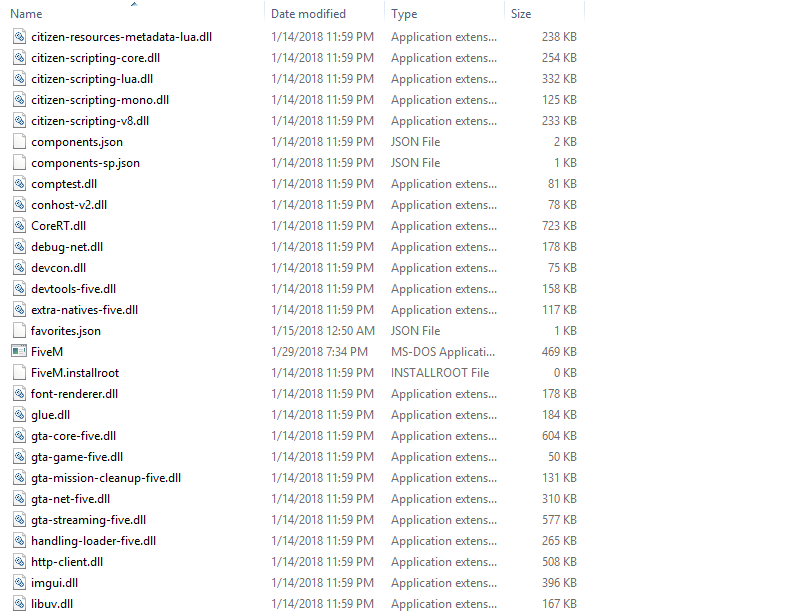
Task: Select the file name CoreRT.dll
Action: (59, 226)
